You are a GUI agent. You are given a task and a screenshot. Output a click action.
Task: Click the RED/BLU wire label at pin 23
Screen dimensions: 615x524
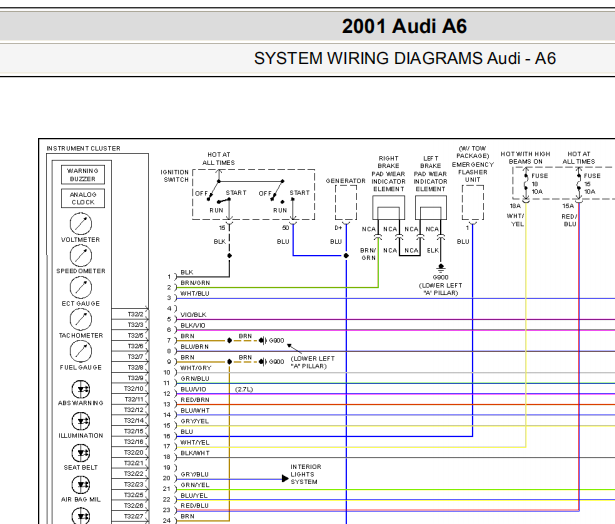click(194, 506)
